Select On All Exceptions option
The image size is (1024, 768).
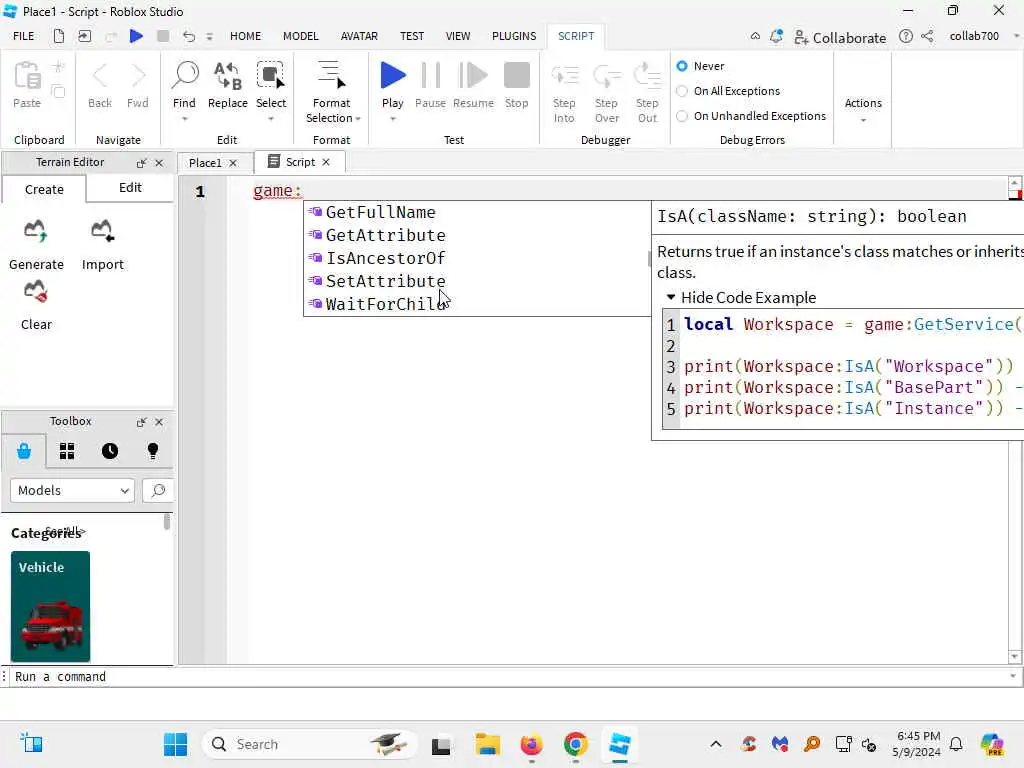coord(682,91)
